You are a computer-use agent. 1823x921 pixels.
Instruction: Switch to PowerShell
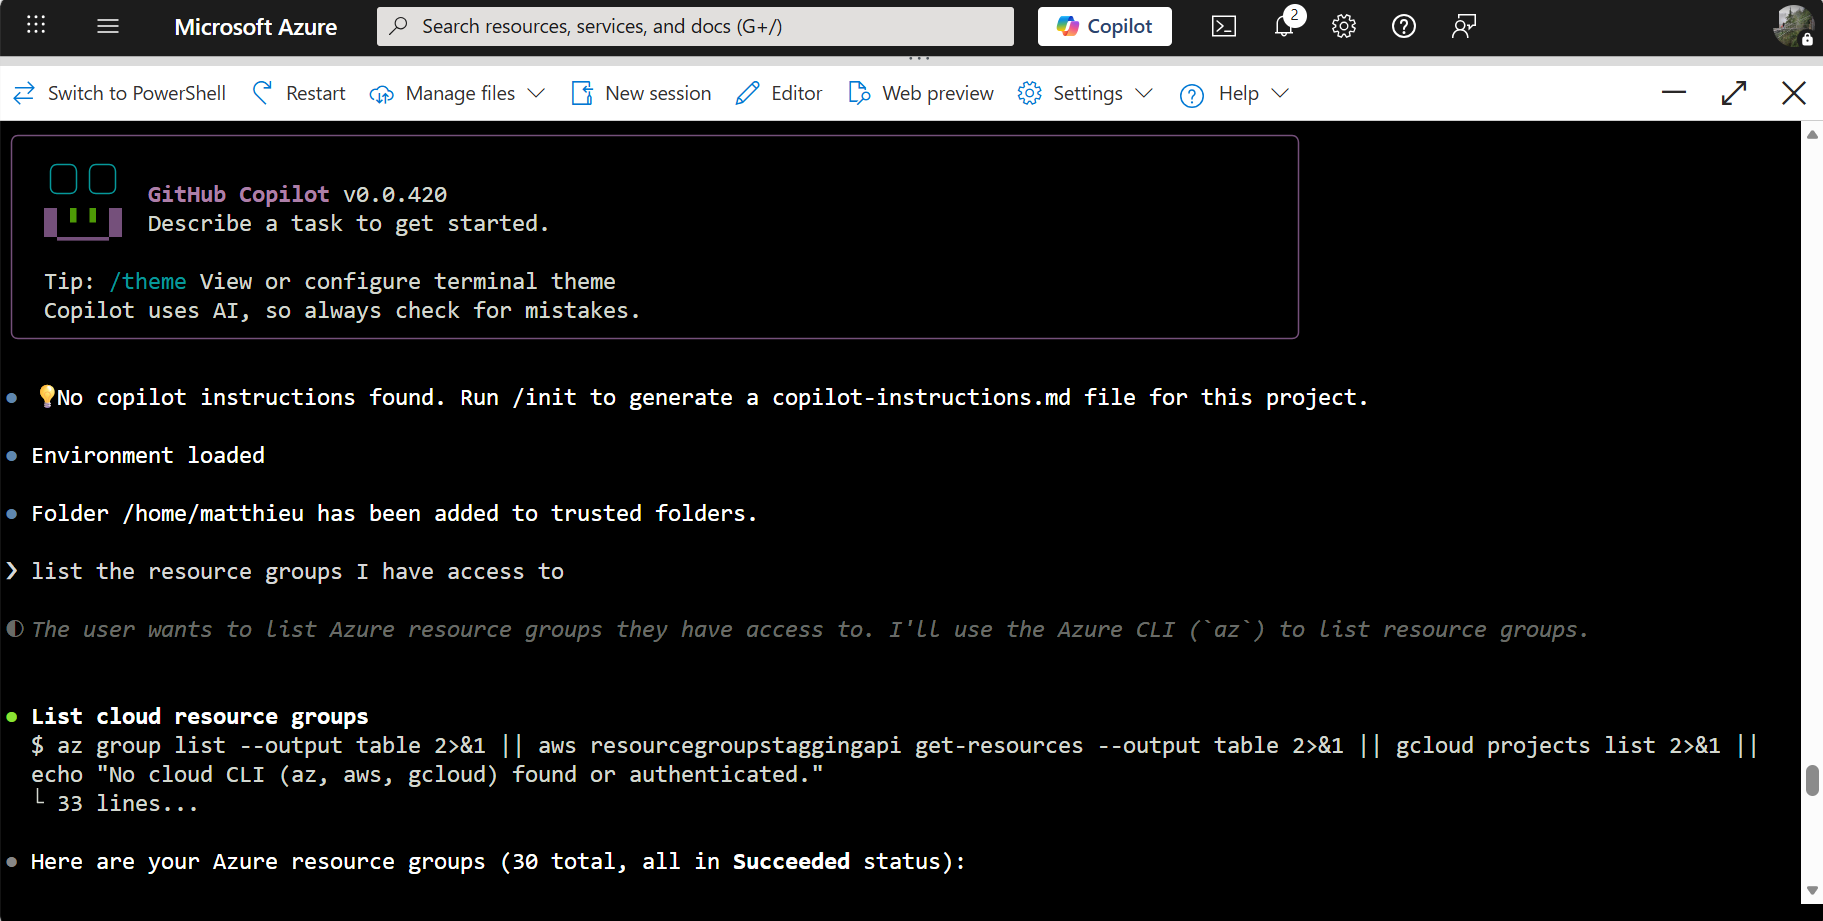click(x=119, y=92)
